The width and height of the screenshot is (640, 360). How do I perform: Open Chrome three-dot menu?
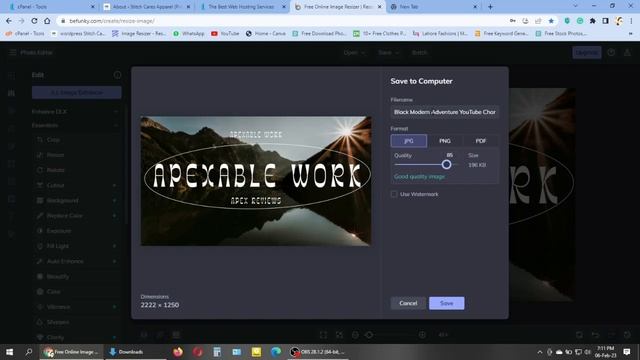pyautogui.click(x=631, y=21)
